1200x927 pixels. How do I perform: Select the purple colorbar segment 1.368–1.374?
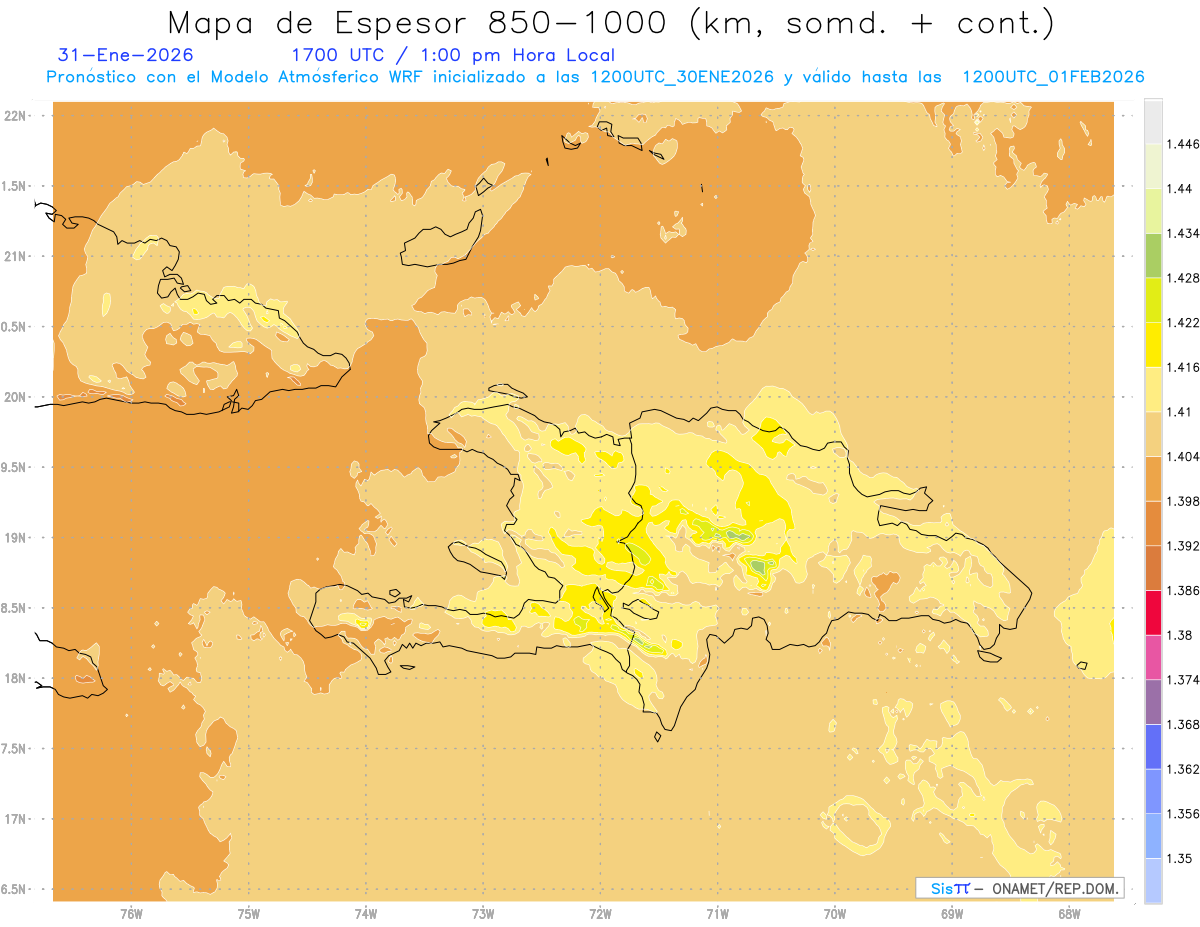[1153, 701]
